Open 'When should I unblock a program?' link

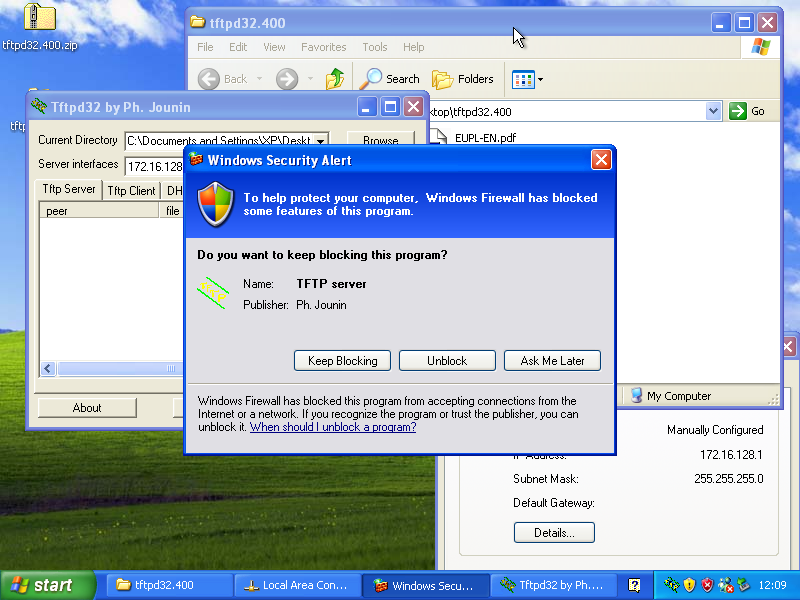[x=333, y=427]
